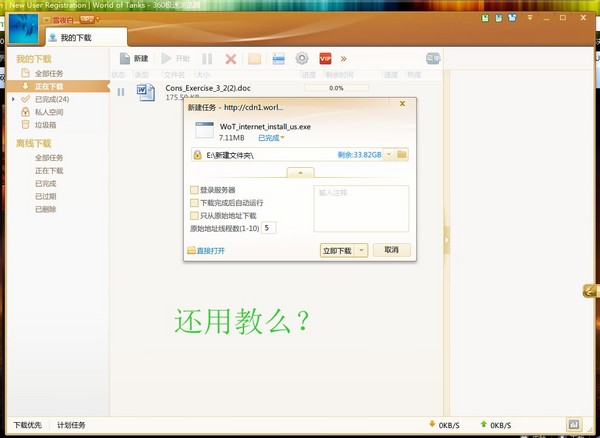Viewport: 600px width, 438px height.
Task: Click pause icon on Cons_Exercise row
Action: tap(121, 92)
